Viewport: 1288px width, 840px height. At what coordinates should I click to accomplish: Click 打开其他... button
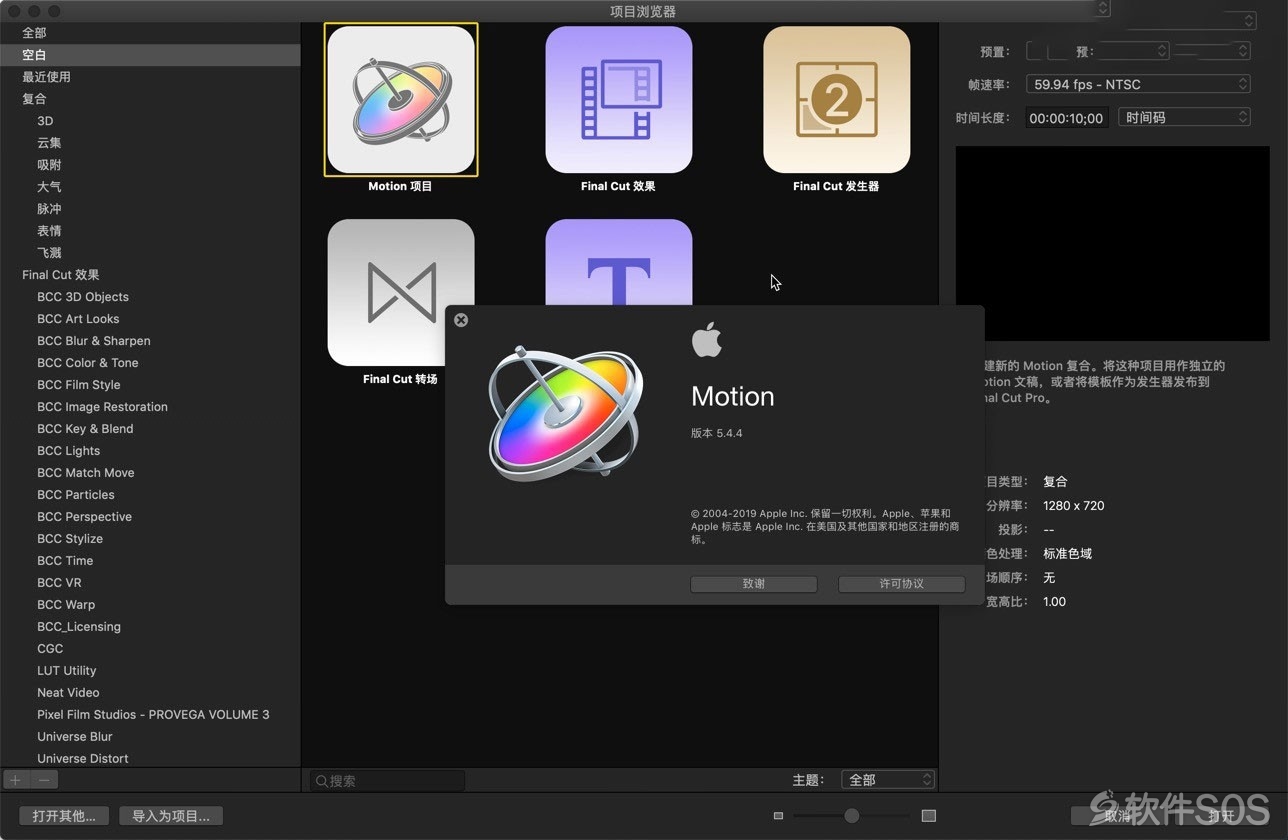point(64,816)
